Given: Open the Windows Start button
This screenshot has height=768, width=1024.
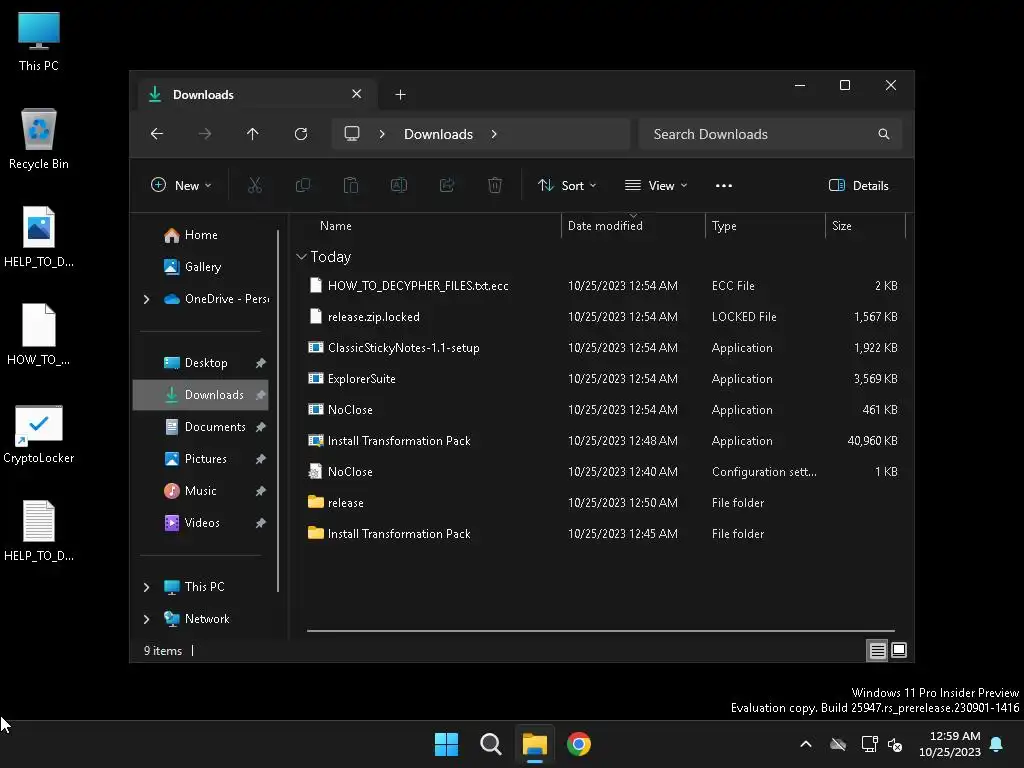Looking at the screenshot, I should 447,744.
